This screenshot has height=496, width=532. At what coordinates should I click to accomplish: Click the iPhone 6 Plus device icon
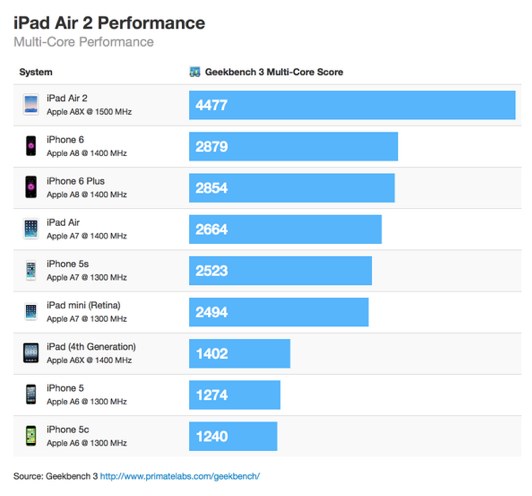pos(31,187)
